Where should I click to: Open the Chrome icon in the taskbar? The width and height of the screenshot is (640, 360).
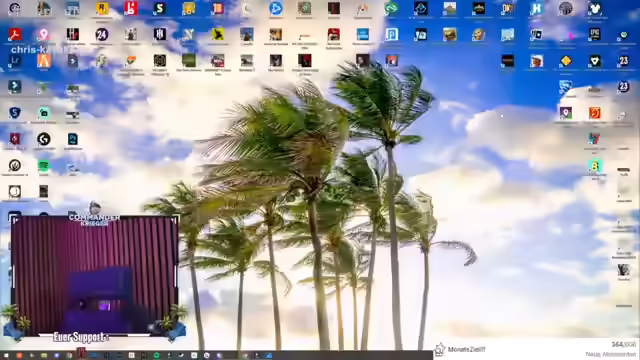coord(69,356)
